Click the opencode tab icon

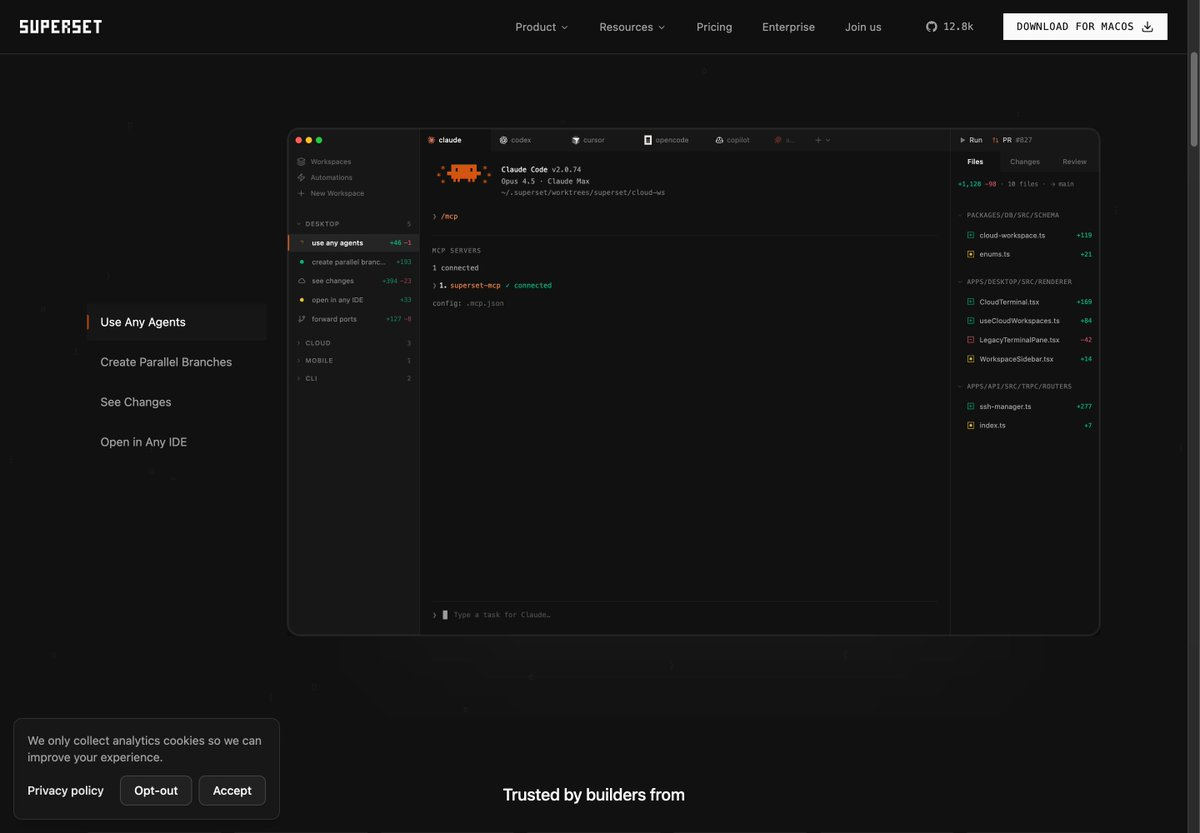click(648, 140)
